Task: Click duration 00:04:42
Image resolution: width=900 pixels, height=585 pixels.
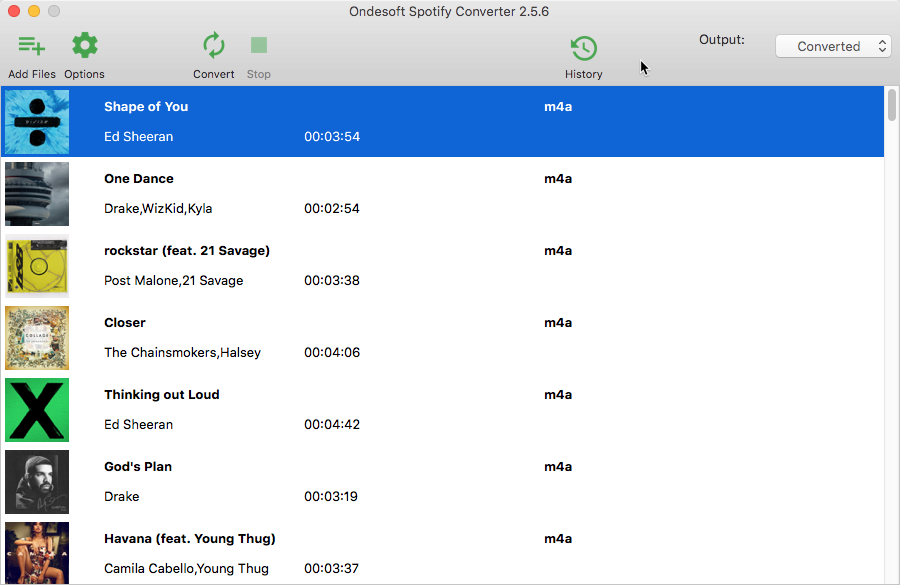Action: tap(332, 425)
